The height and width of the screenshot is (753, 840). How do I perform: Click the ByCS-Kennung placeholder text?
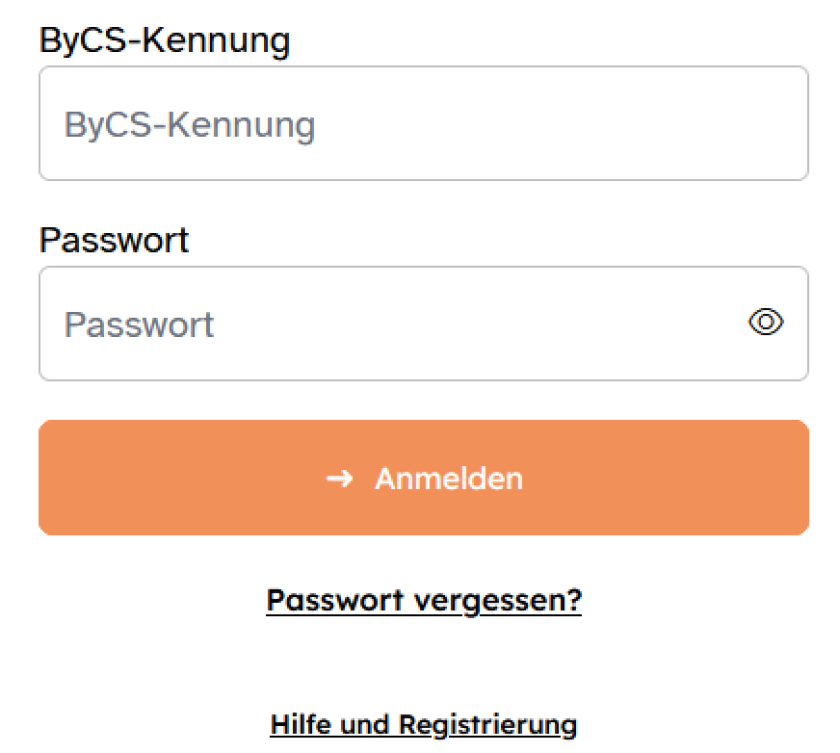pos(190,123)
